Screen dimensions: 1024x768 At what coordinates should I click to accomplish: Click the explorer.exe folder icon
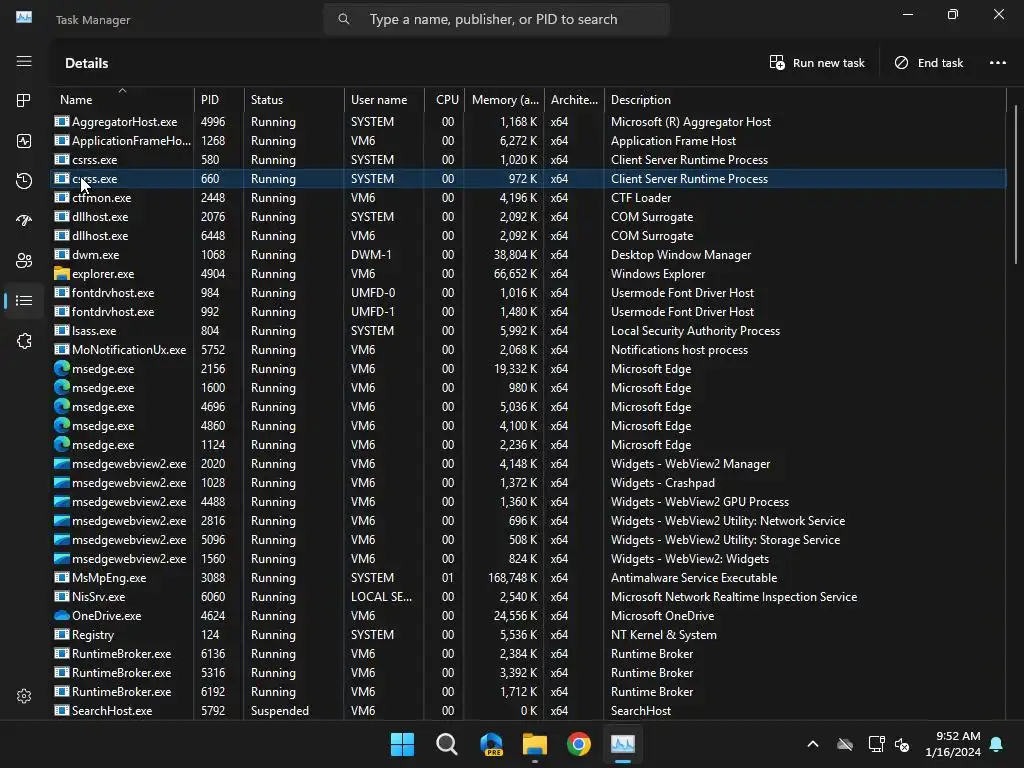coord(61,274)
